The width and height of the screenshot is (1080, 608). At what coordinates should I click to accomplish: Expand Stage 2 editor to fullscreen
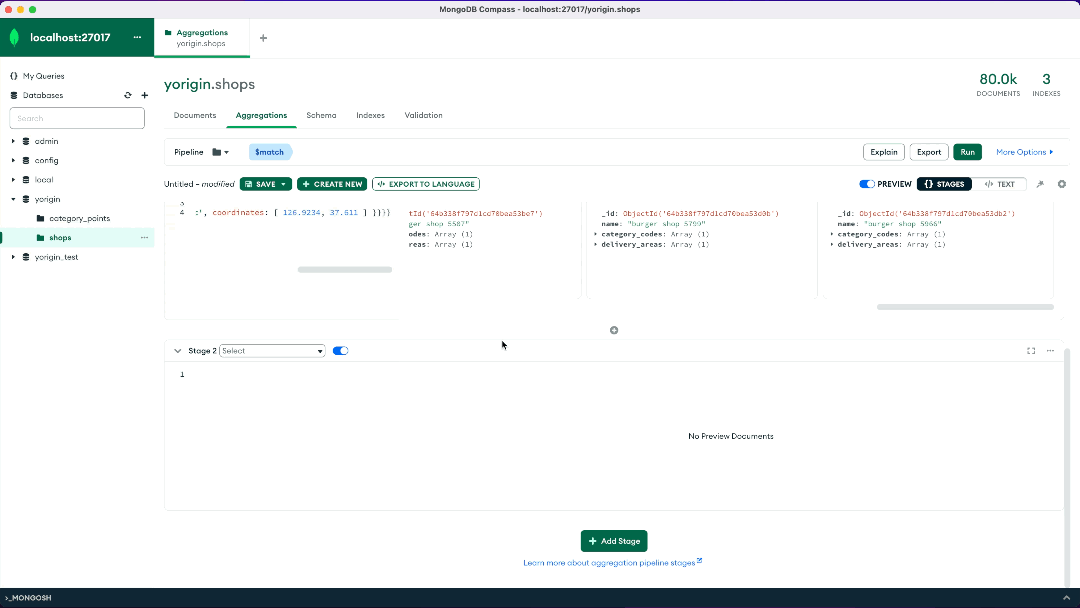pyautogui.click(x=1031, y=350)
